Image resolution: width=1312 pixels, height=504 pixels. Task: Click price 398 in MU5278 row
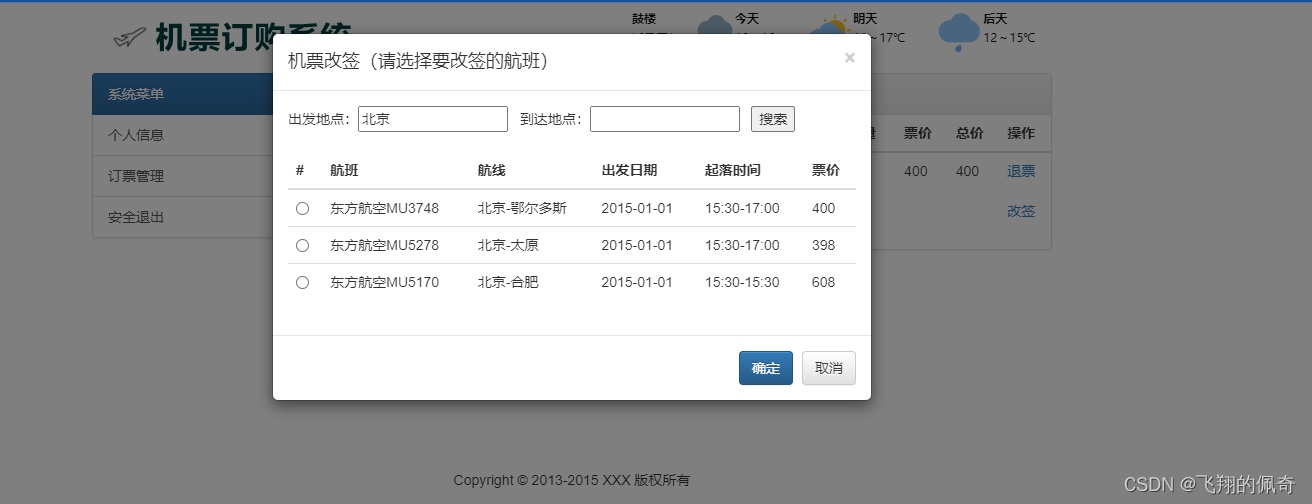(x=823, y=245)
